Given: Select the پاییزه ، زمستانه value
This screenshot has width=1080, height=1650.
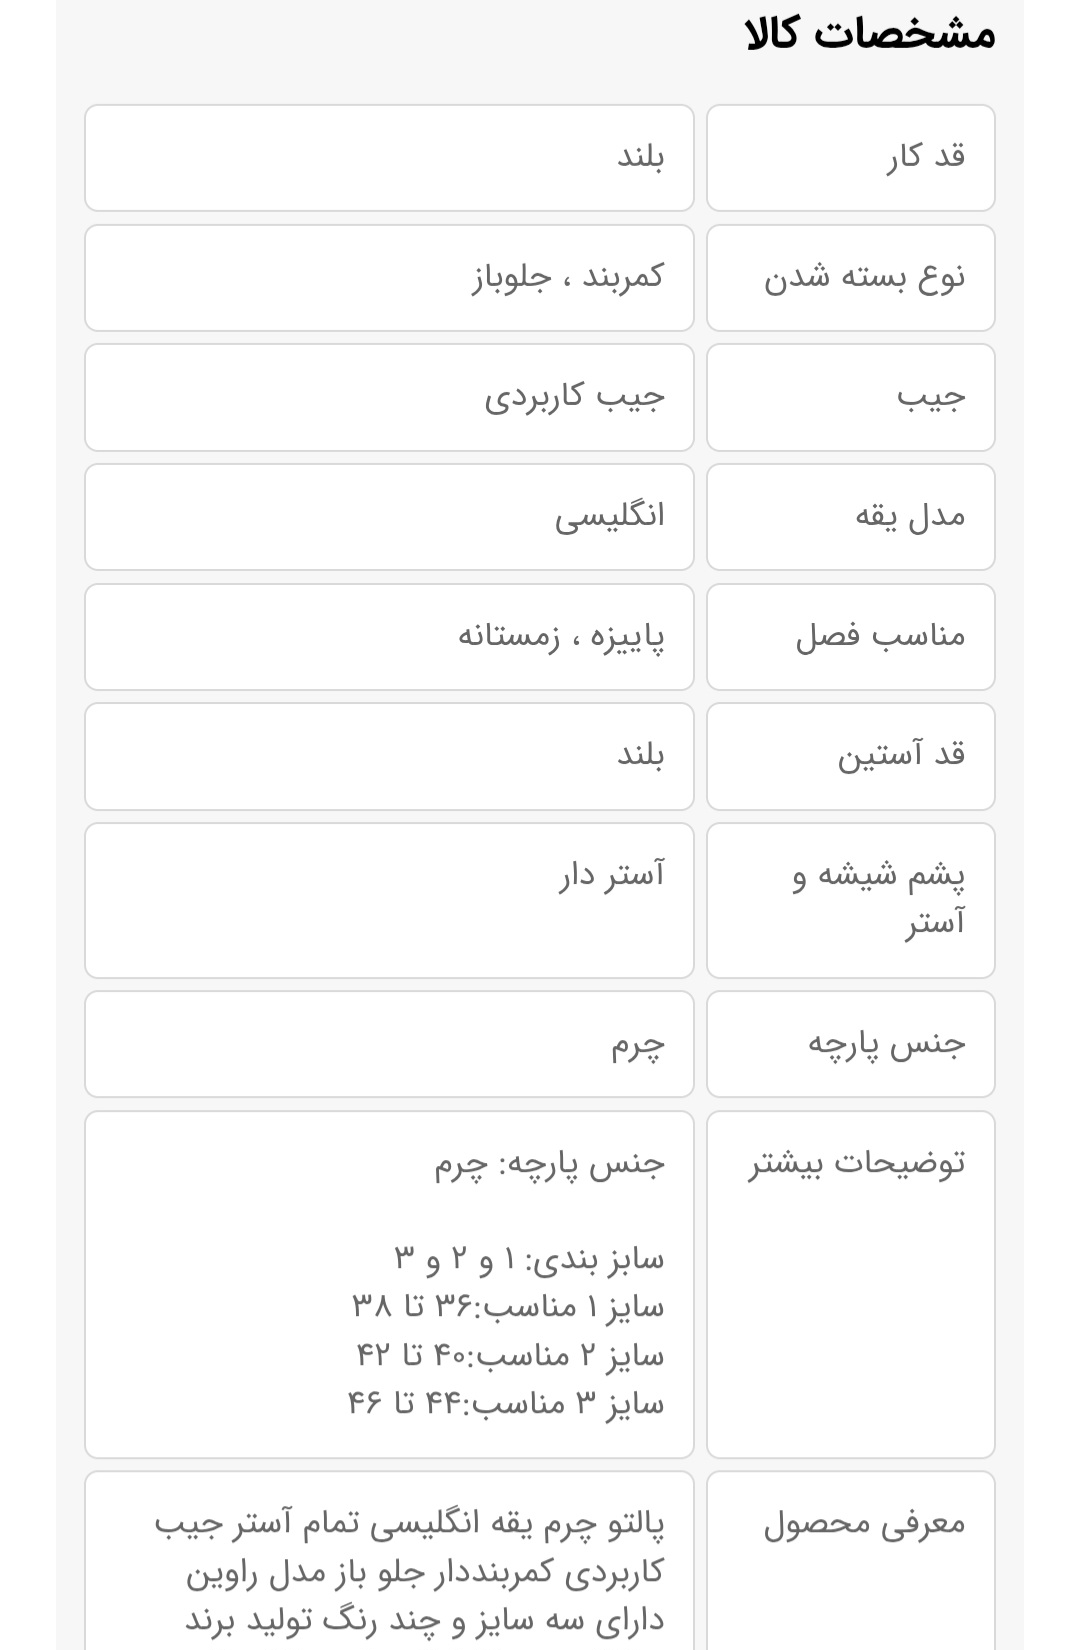Looking at the screenshot, I should point(561,636).
